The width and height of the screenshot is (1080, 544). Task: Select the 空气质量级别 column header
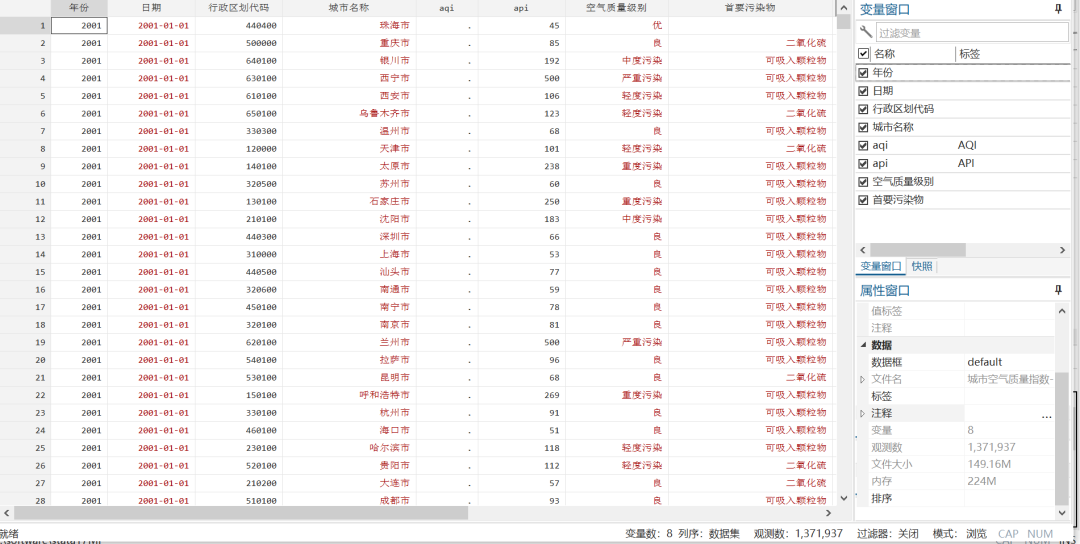coord(616,8)
